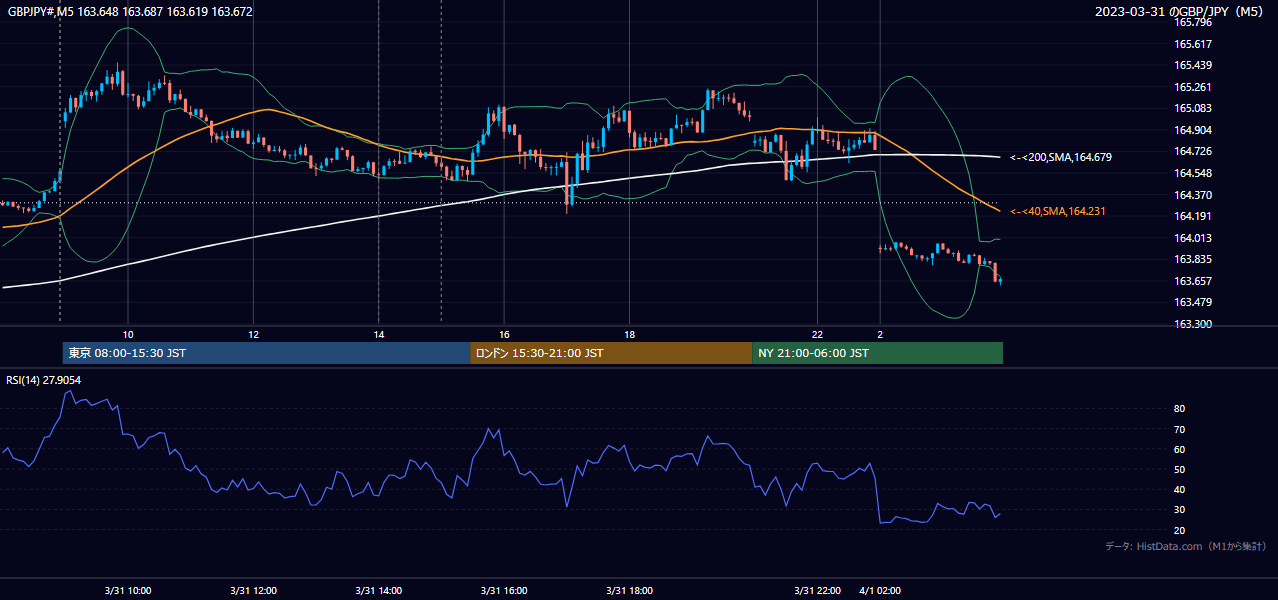The height and width of the screenshot is (600, 1278).
Task: Click the hour marker 14 under the price chart
Action: 379,334
